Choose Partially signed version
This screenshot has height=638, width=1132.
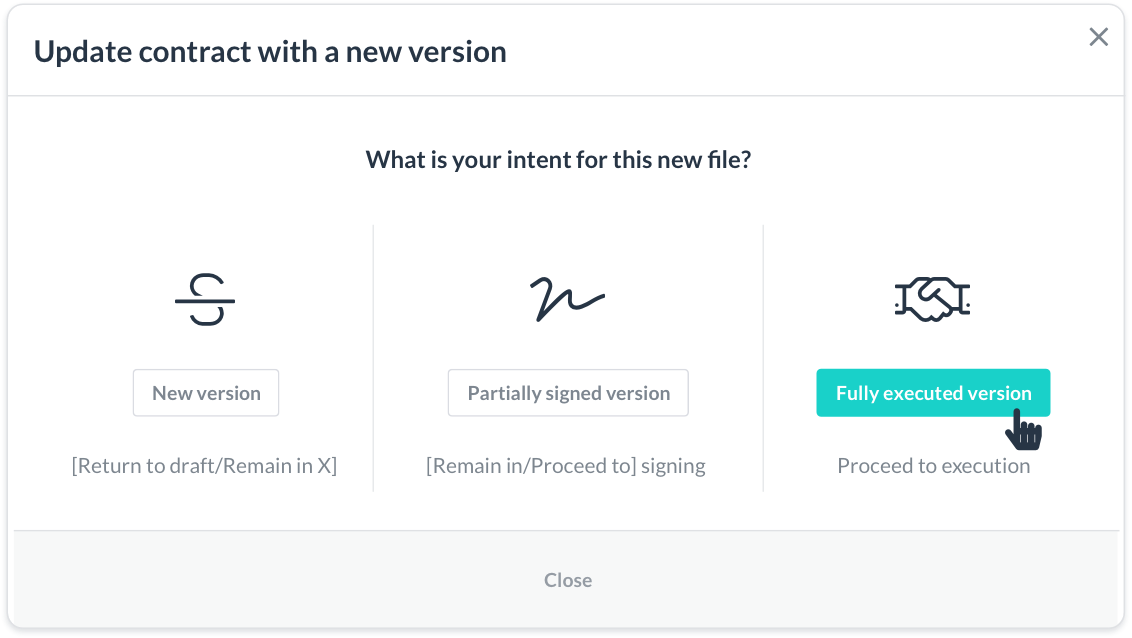[x=567, y=392]
